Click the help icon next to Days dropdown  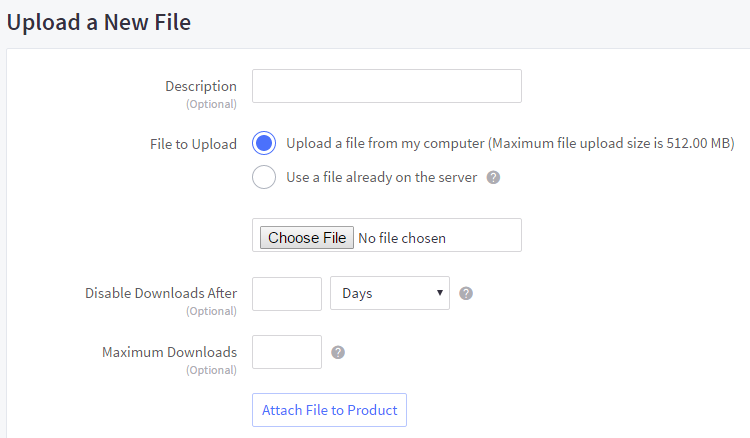(x=466, y=294)
